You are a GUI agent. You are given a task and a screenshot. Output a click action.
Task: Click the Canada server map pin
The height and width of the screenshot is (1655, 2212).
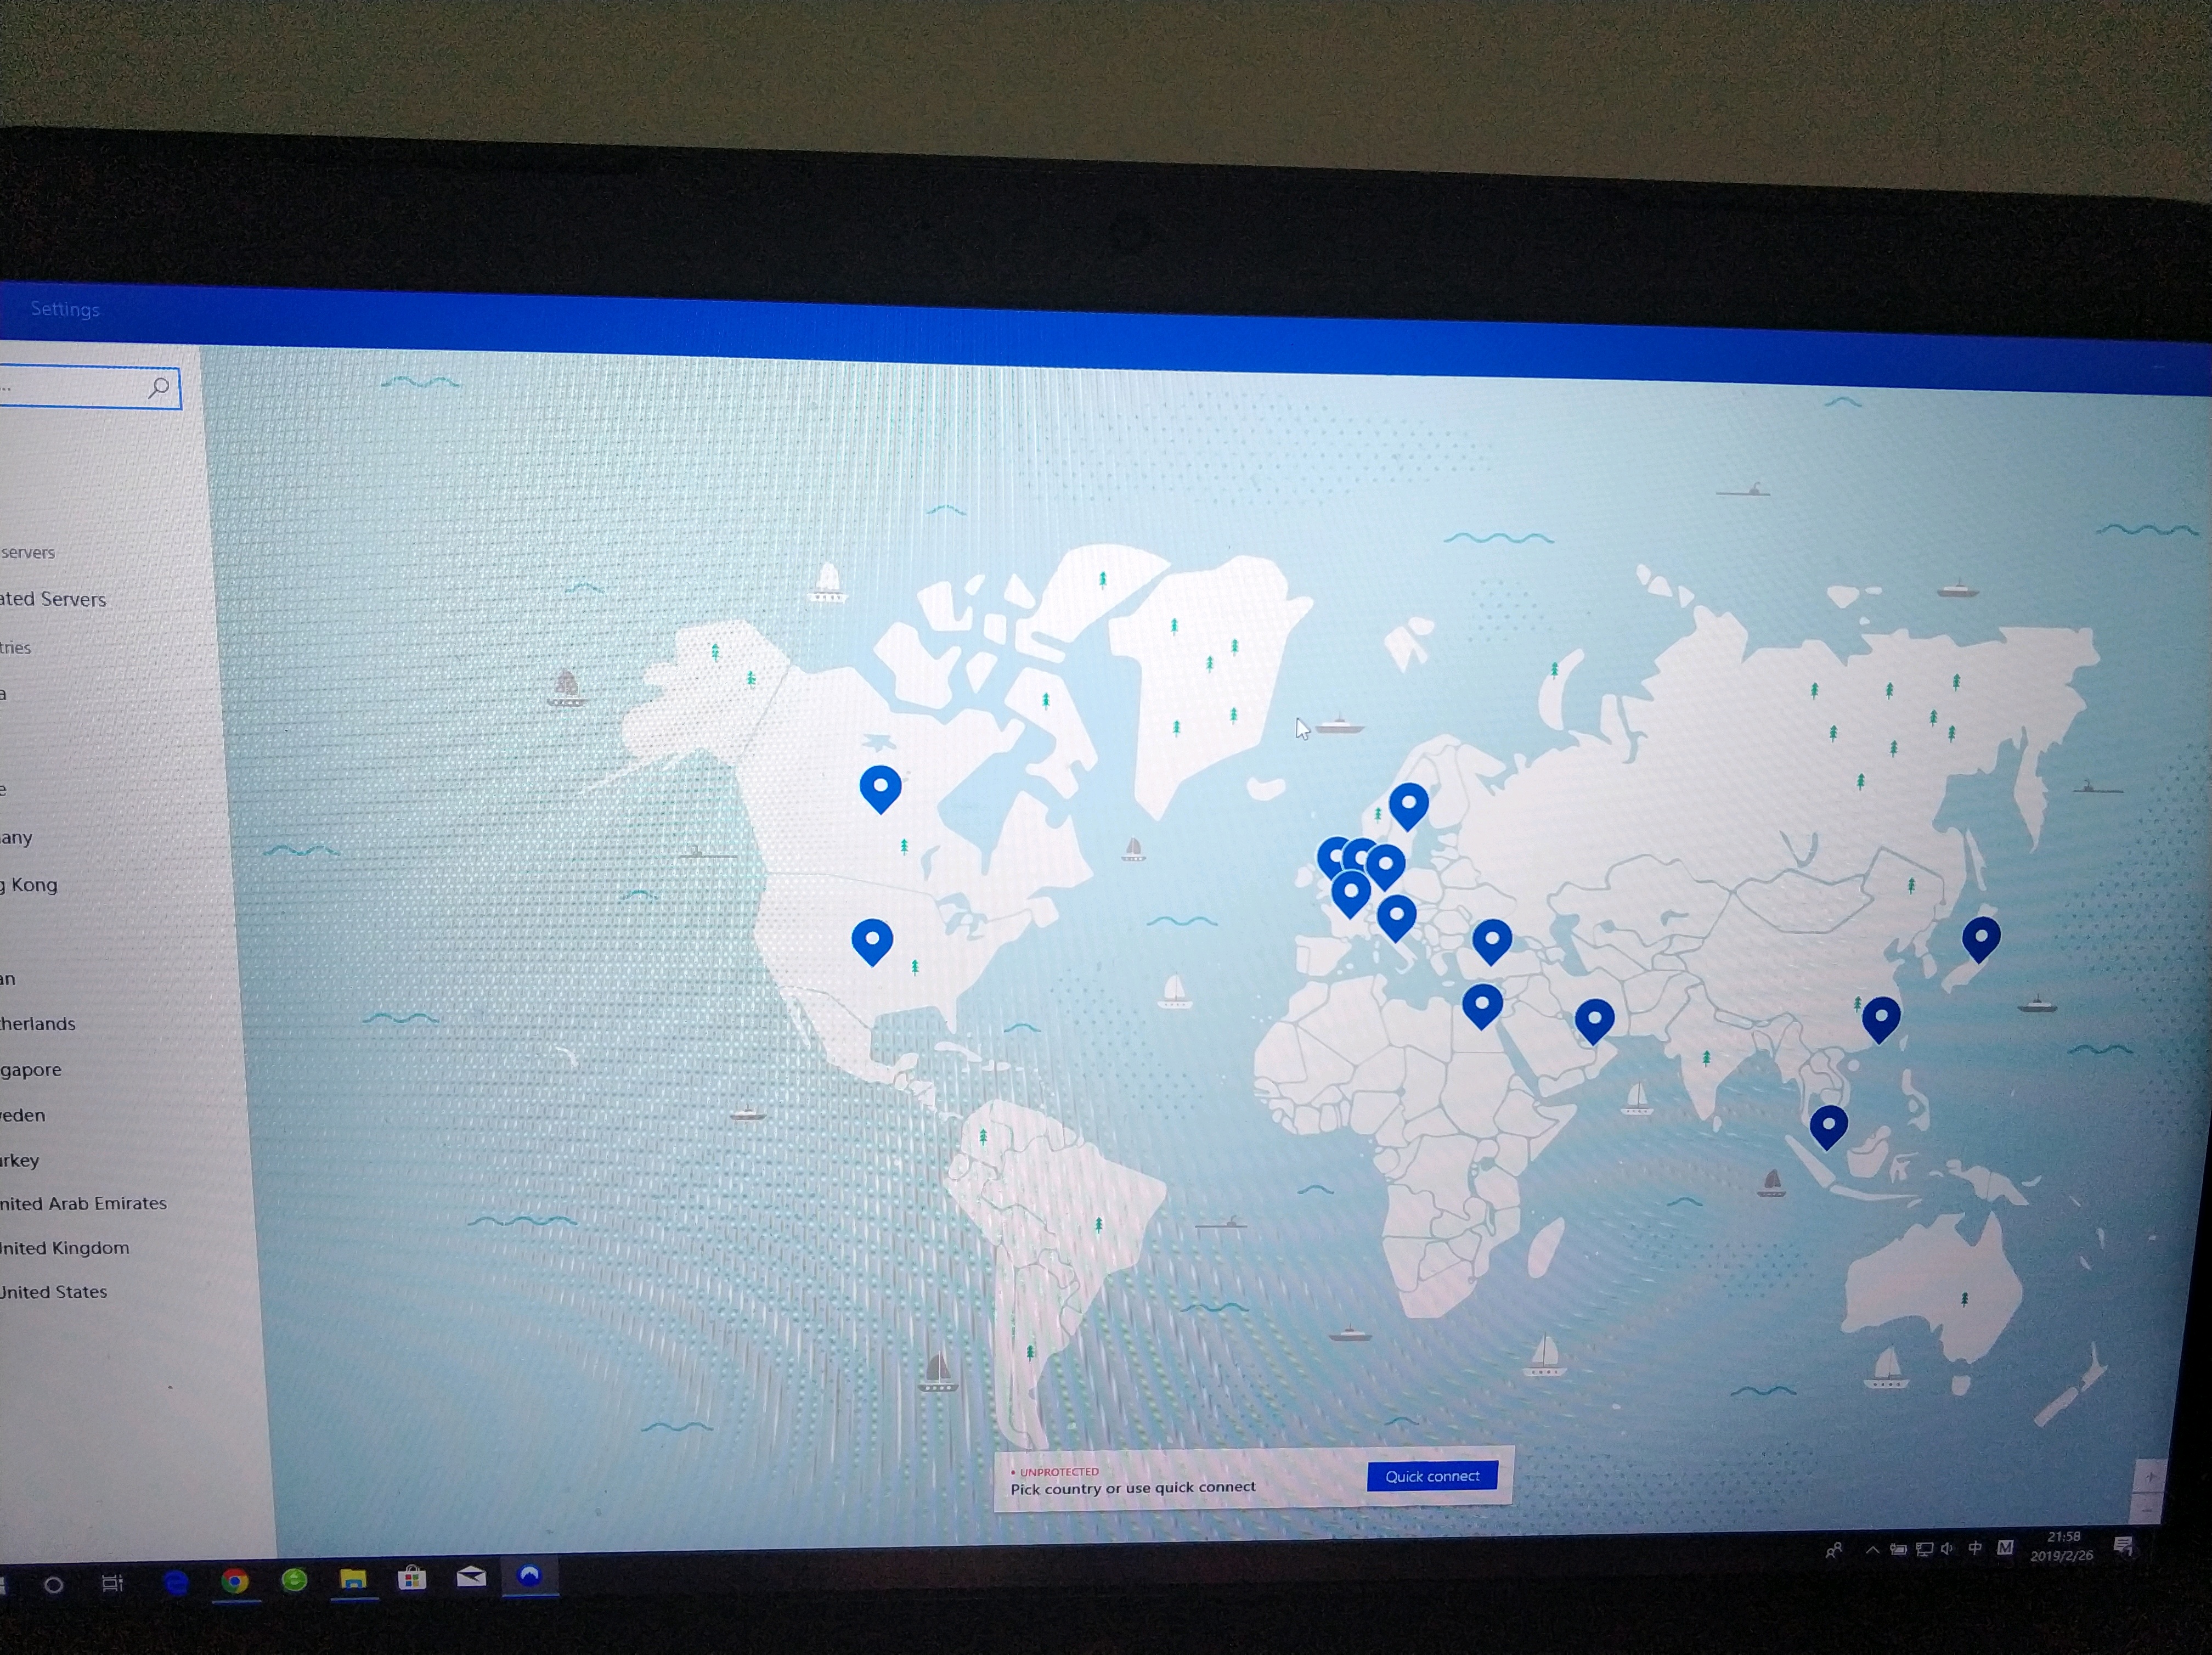tap(880, 787)
